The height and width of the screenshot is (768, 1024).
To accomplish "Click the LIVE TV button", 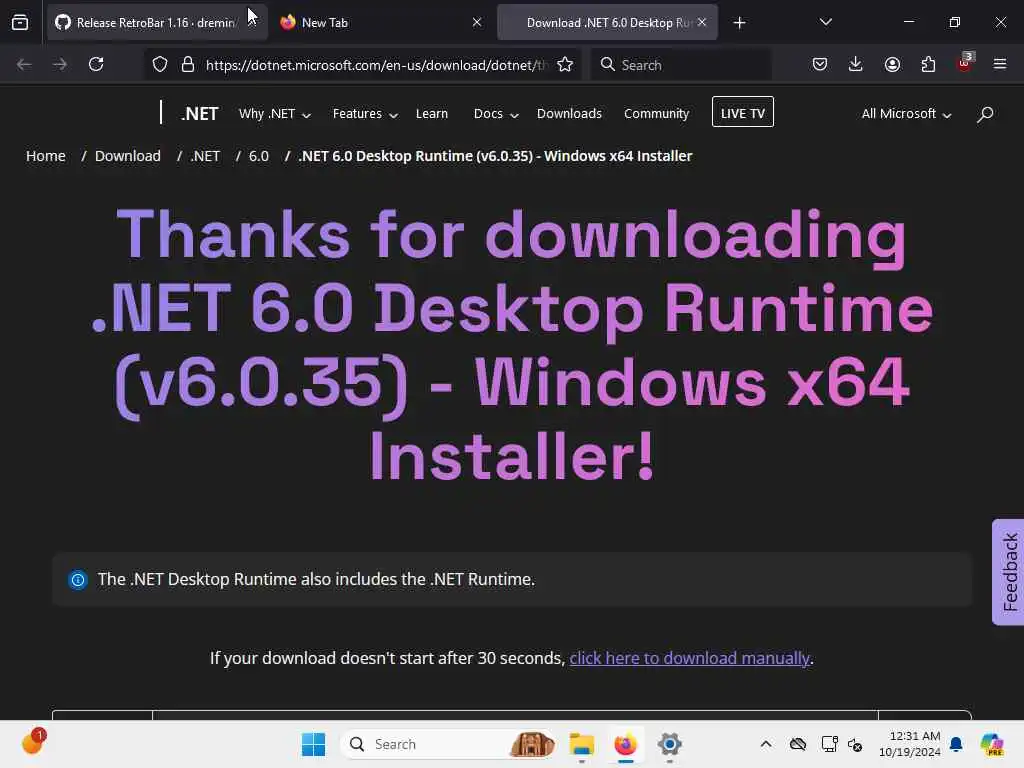I will point(743,112).
